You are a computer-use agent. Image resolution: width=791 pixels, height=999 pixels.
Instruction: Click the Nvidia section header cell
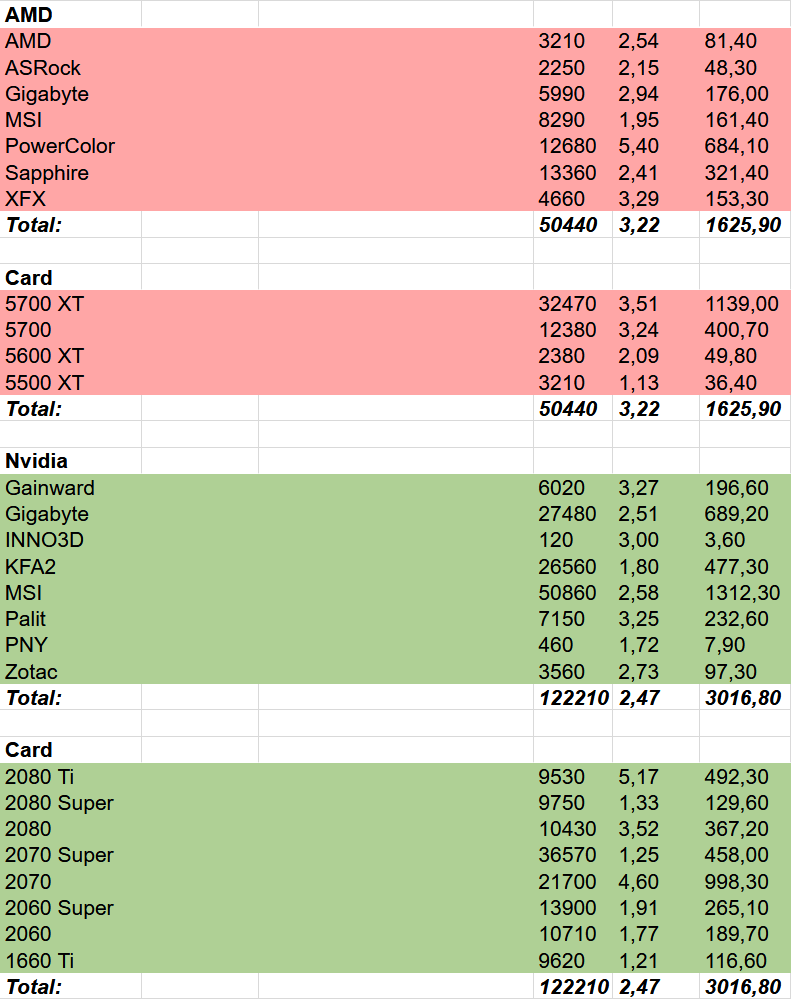(x=36, y=461)
